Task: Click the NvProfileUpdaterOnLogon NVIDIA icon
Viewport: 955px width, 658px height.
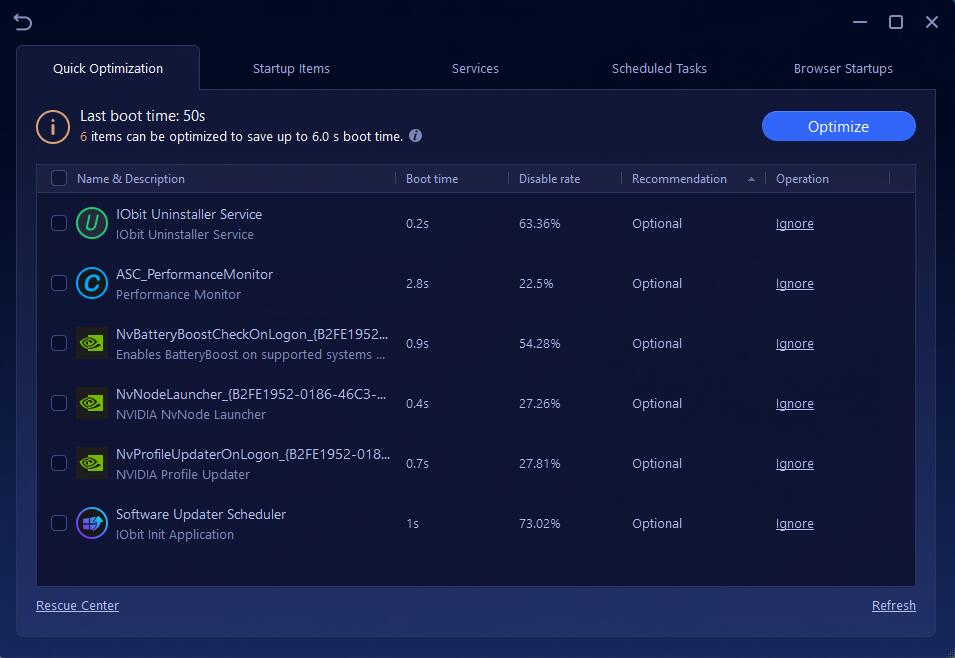Action: pos(92,463)
